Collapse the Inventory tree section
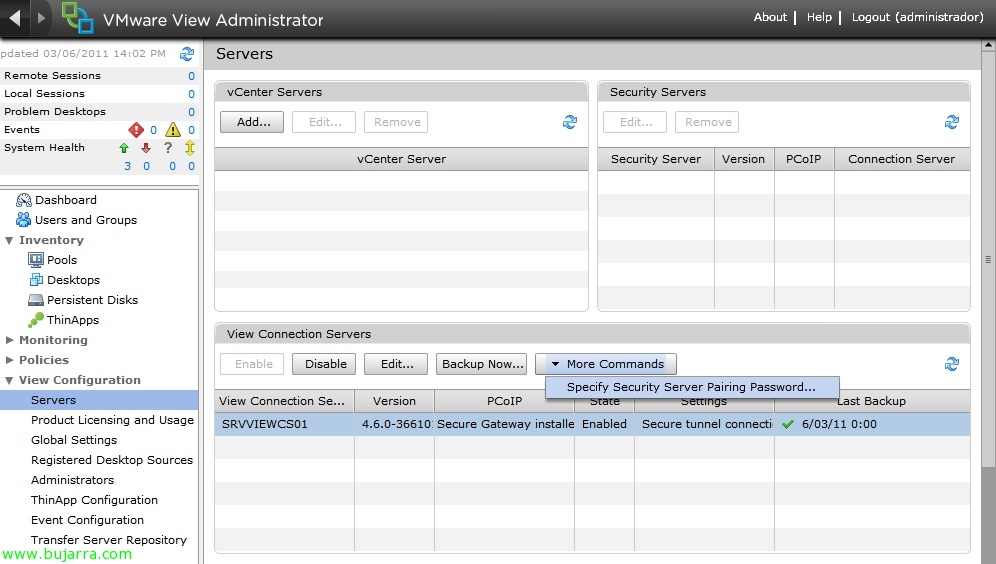The height and width of the screenshot is (564, 996). click(x=9, y=241)
